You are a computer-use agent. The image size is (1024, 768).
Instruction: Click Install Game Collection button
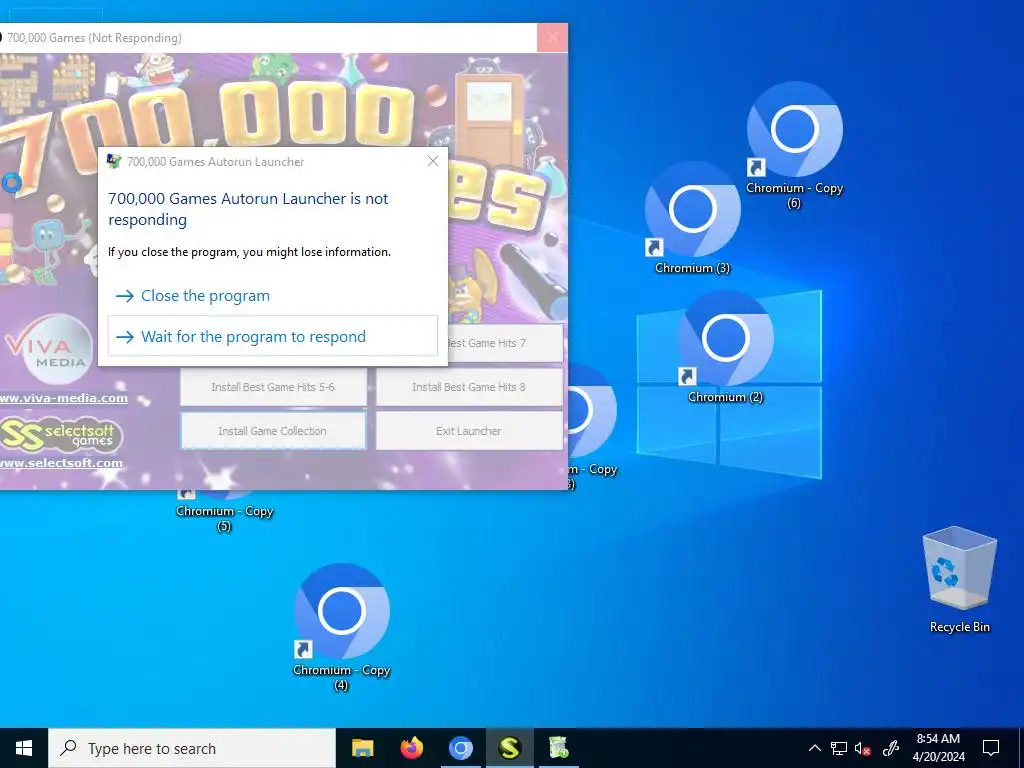pos(273,430)
